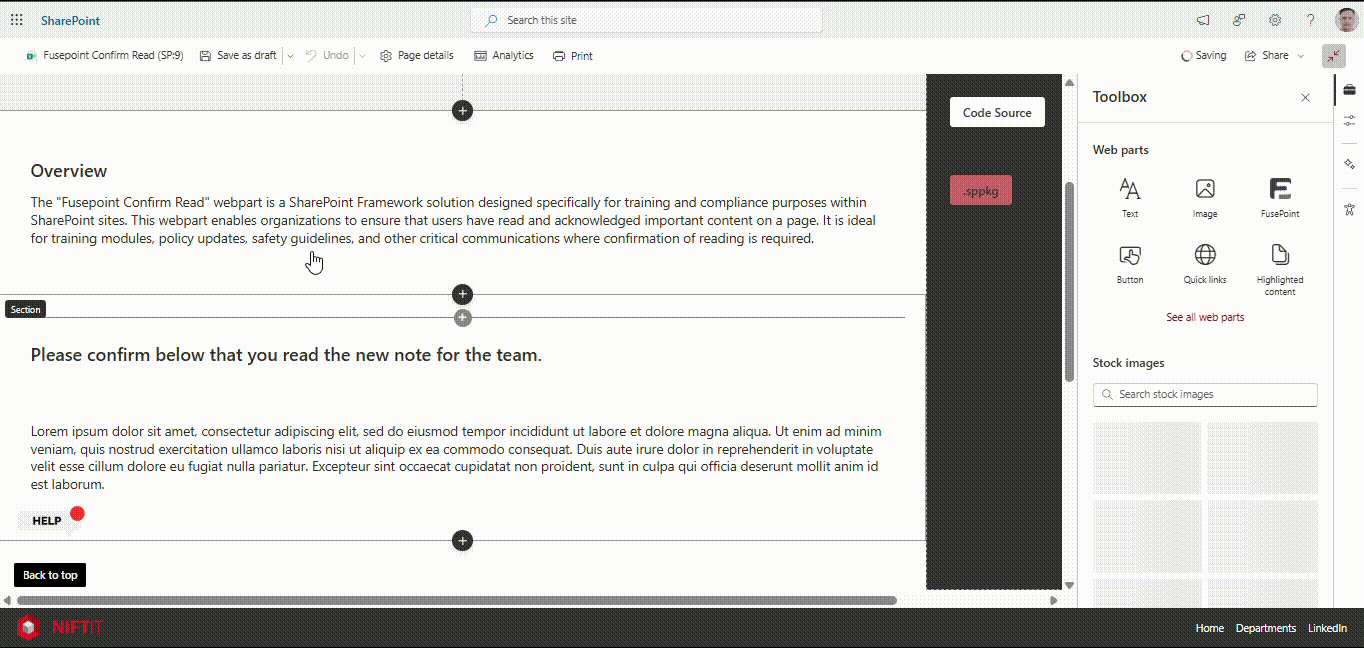Insert the FusePoint web part

tap(1279, 196)
